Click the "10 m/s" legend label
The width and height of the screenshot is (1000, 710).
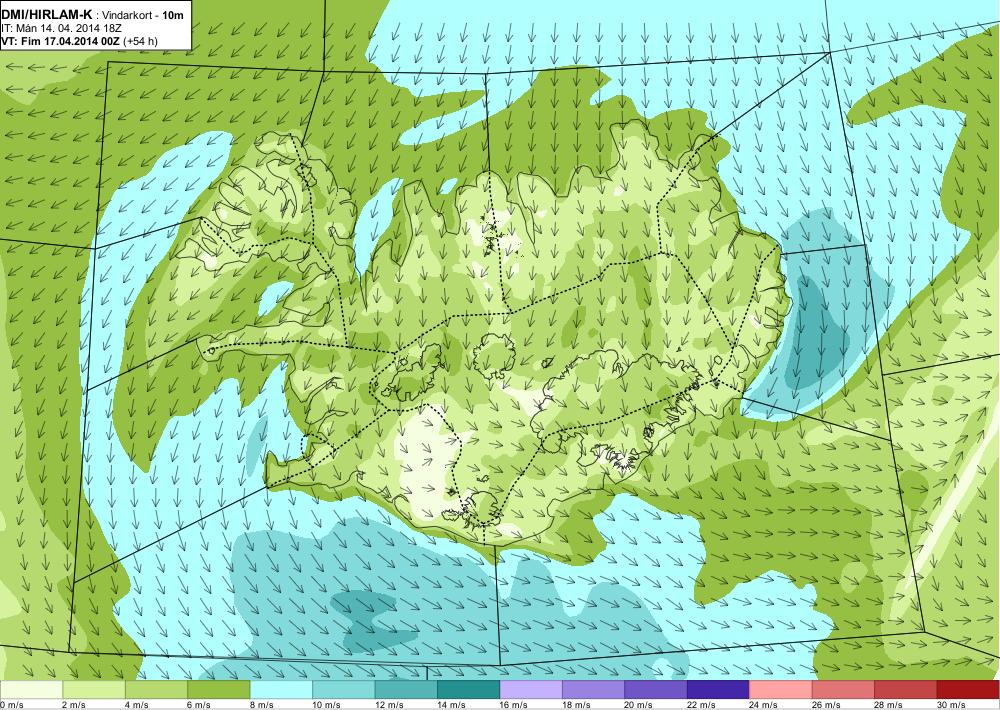(x=326, y=705)
